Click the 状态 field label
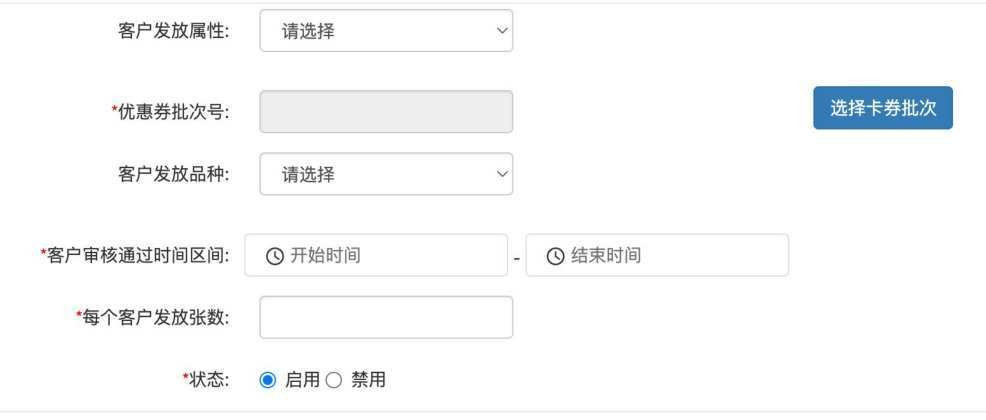Screen dimensions: 986x420 pyautogui.click(x=206, y=380)
